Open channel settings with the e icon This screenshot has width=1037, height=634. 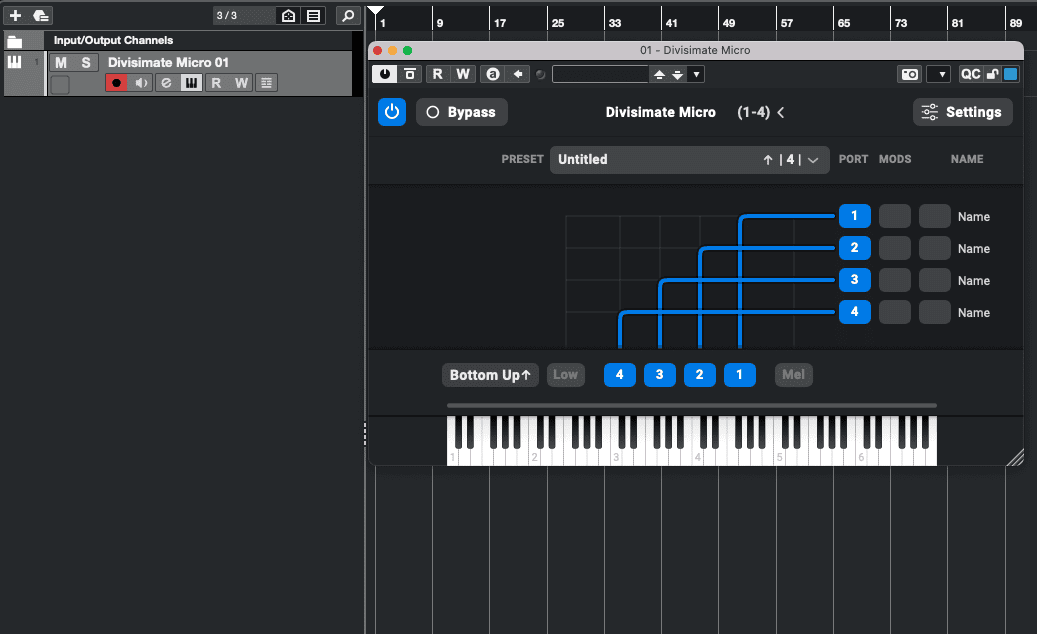(166, 83)
